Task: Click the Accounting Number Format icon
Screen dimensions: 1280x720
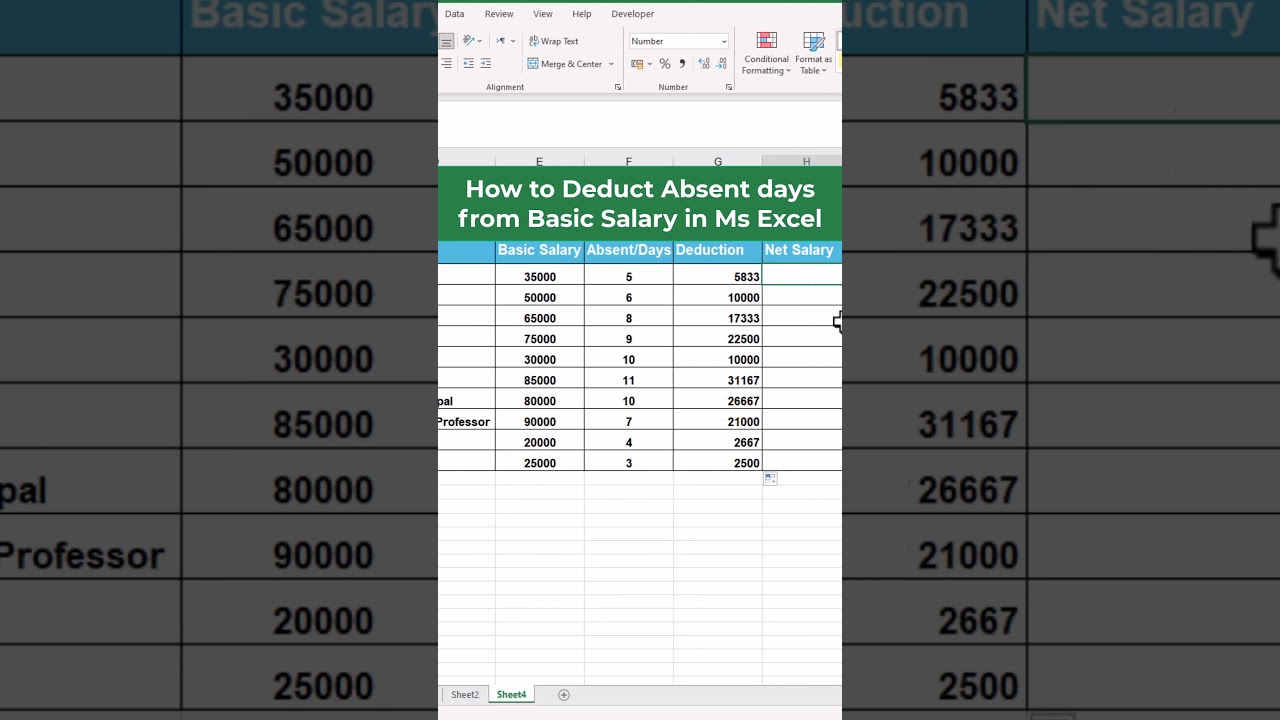Action: [x=637, y=64]
